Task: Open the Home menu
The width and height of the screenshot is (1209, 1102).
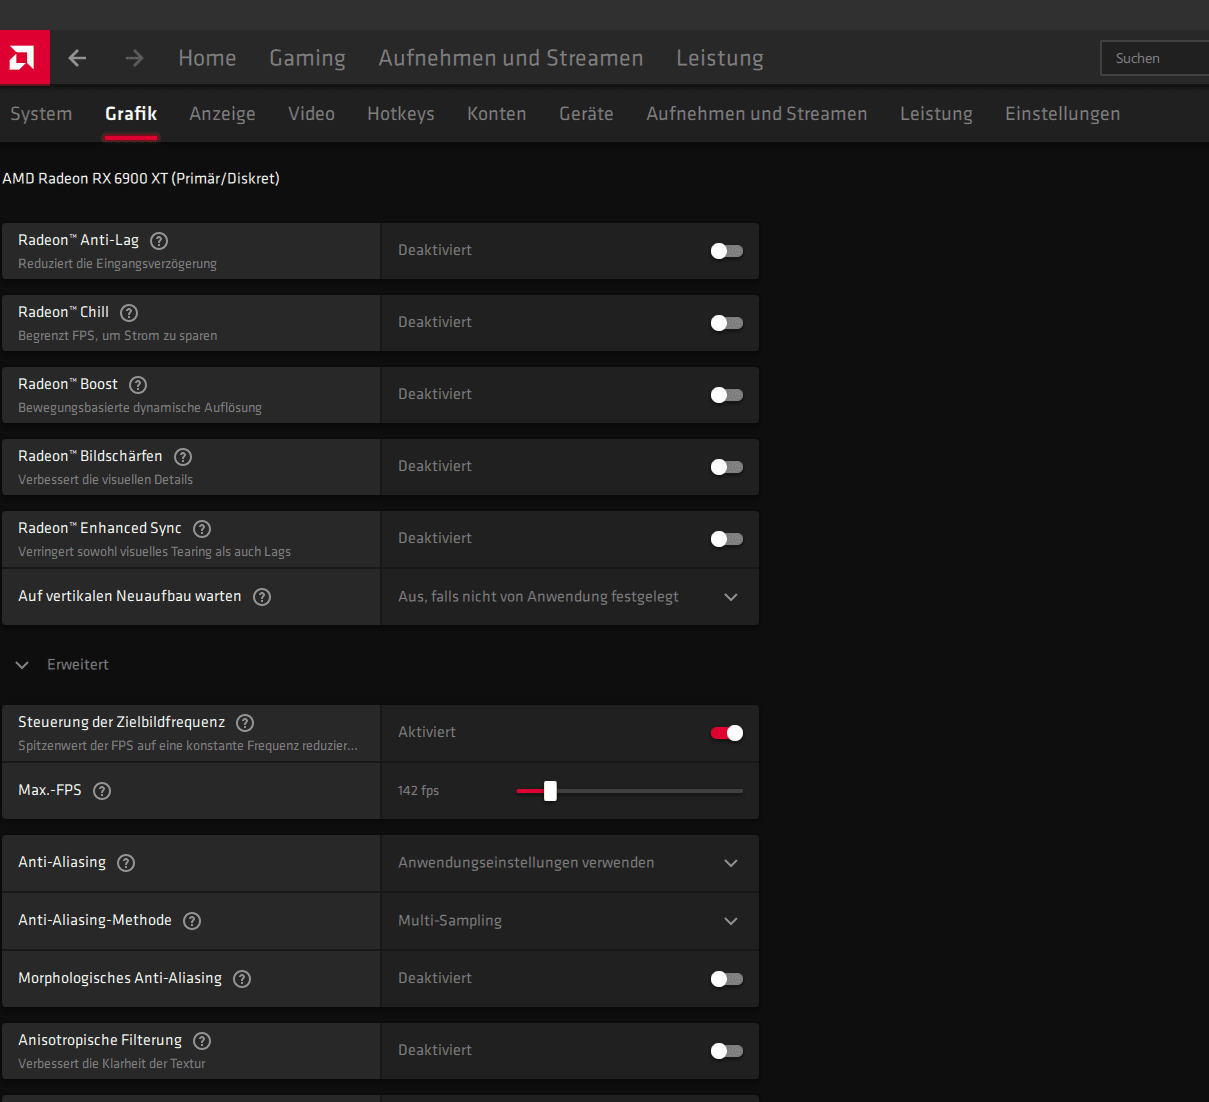Action: [x=207, y=58]
